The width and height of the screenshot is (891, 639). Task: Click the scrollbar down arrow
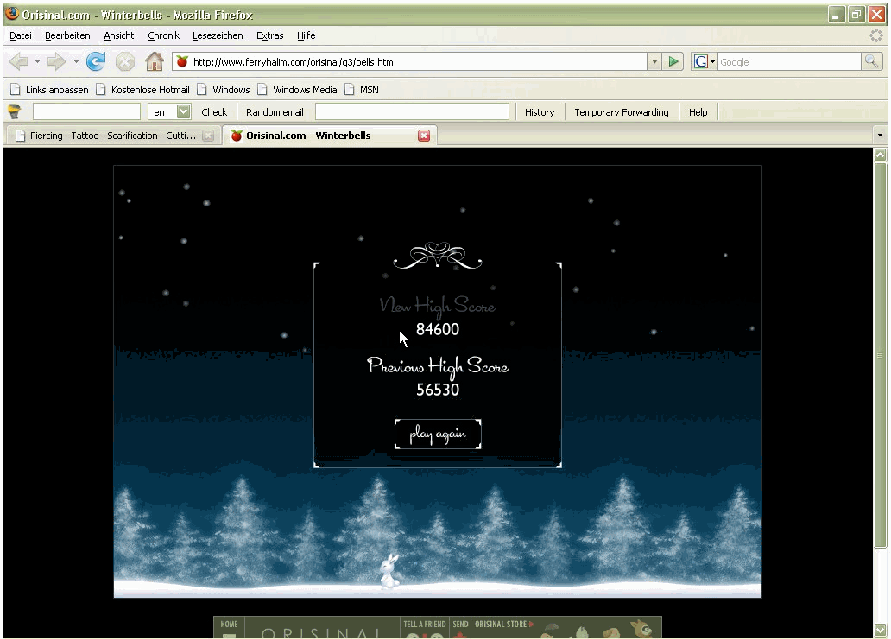point(880,631)
